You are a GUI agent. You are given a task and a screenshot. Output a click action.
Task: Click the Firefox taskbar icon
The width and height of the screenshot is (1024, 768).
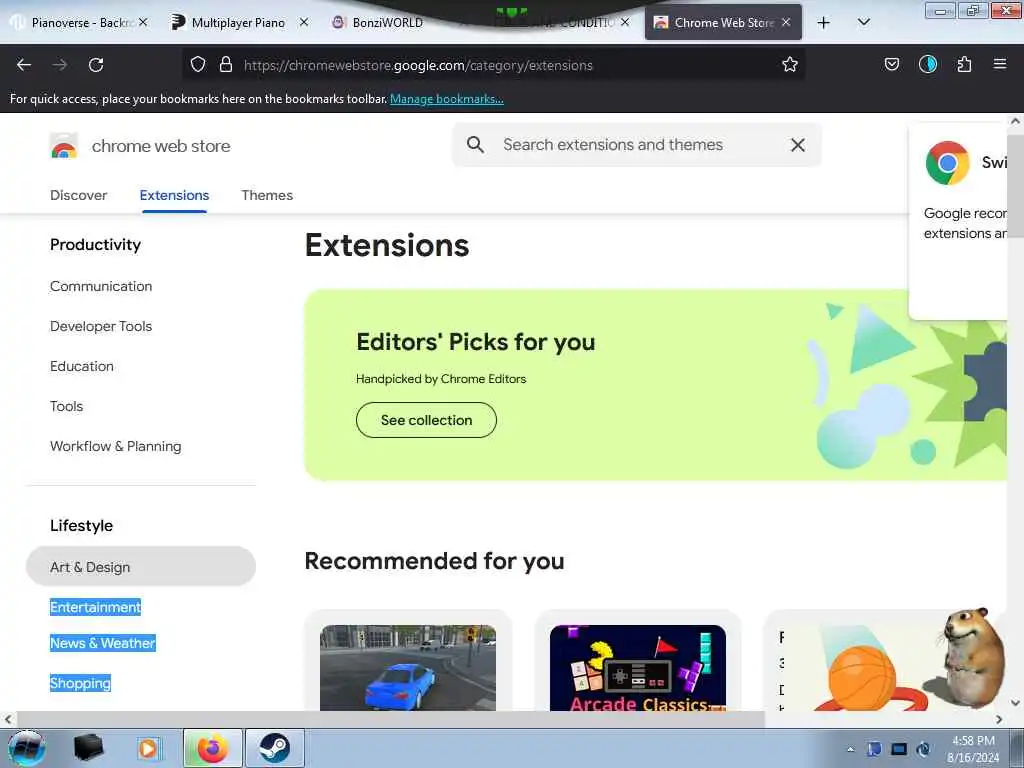click(x=213, y=748)
